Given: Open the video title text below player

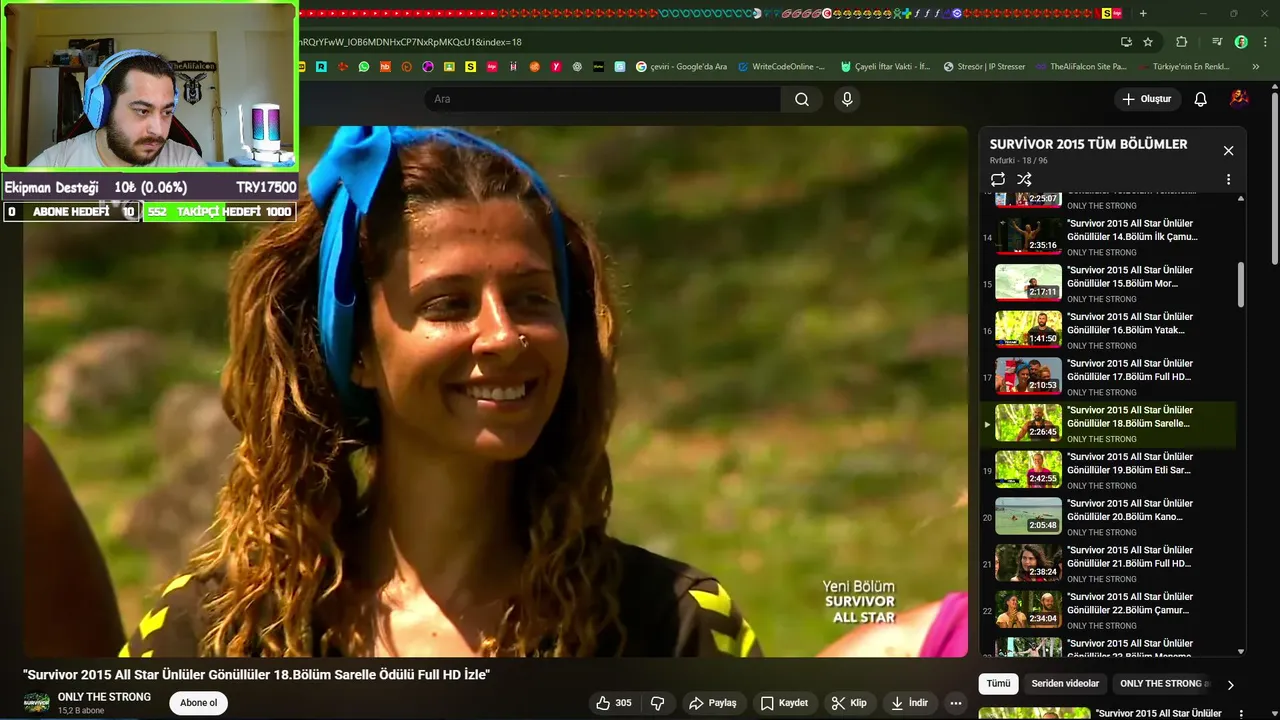Looking at the screenshot, I should 257,675.
